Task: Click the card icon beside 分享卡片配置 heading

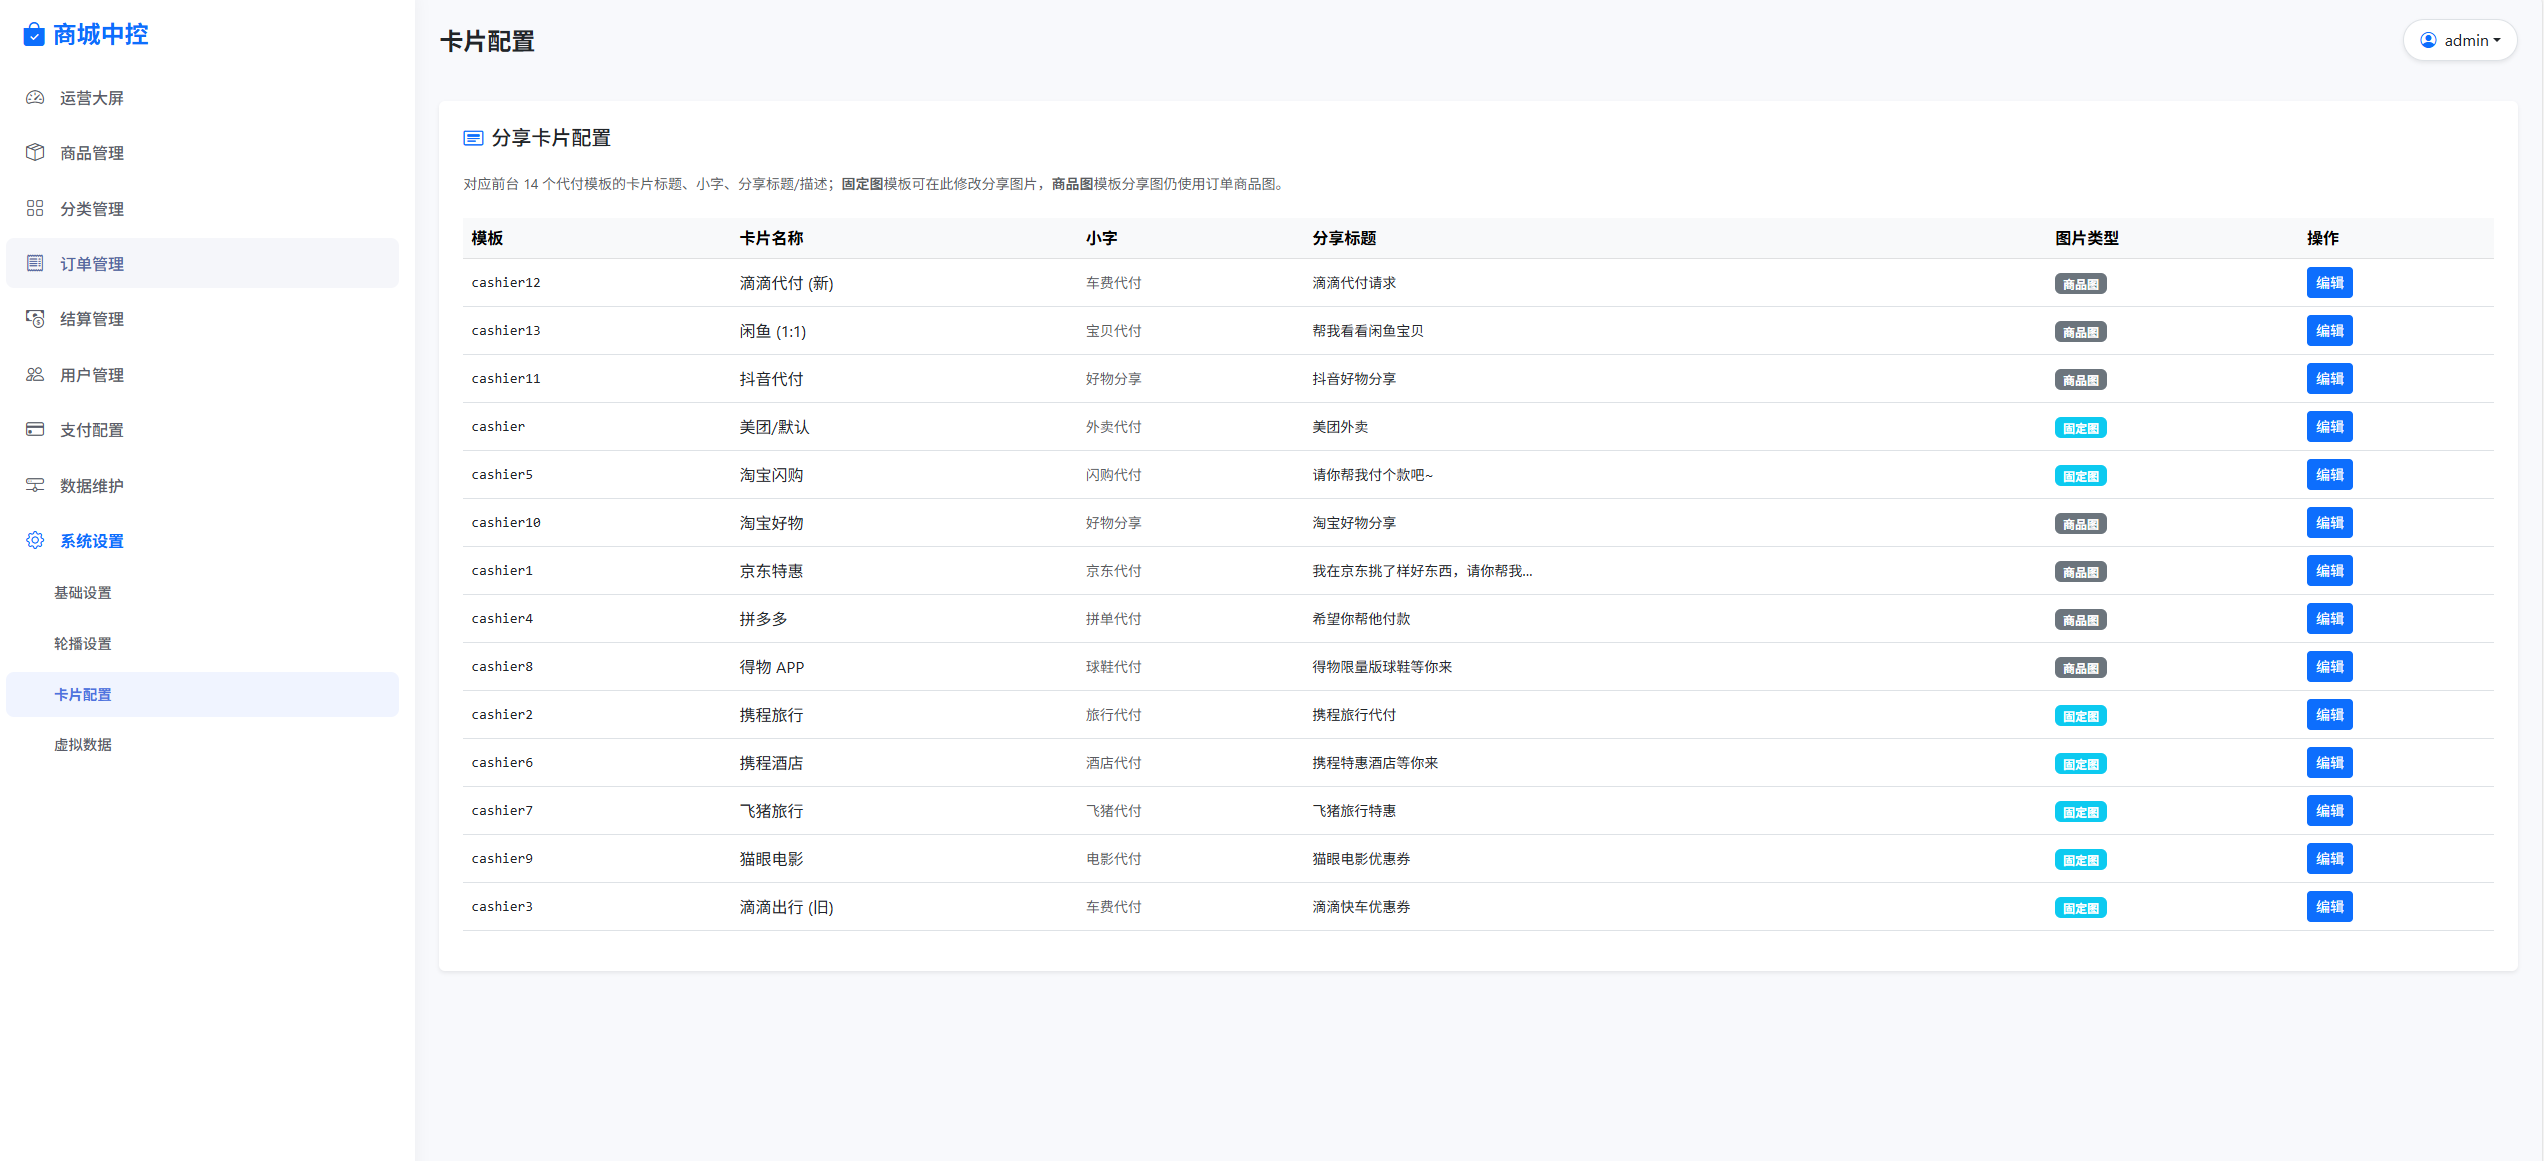Action: point(473,138)
